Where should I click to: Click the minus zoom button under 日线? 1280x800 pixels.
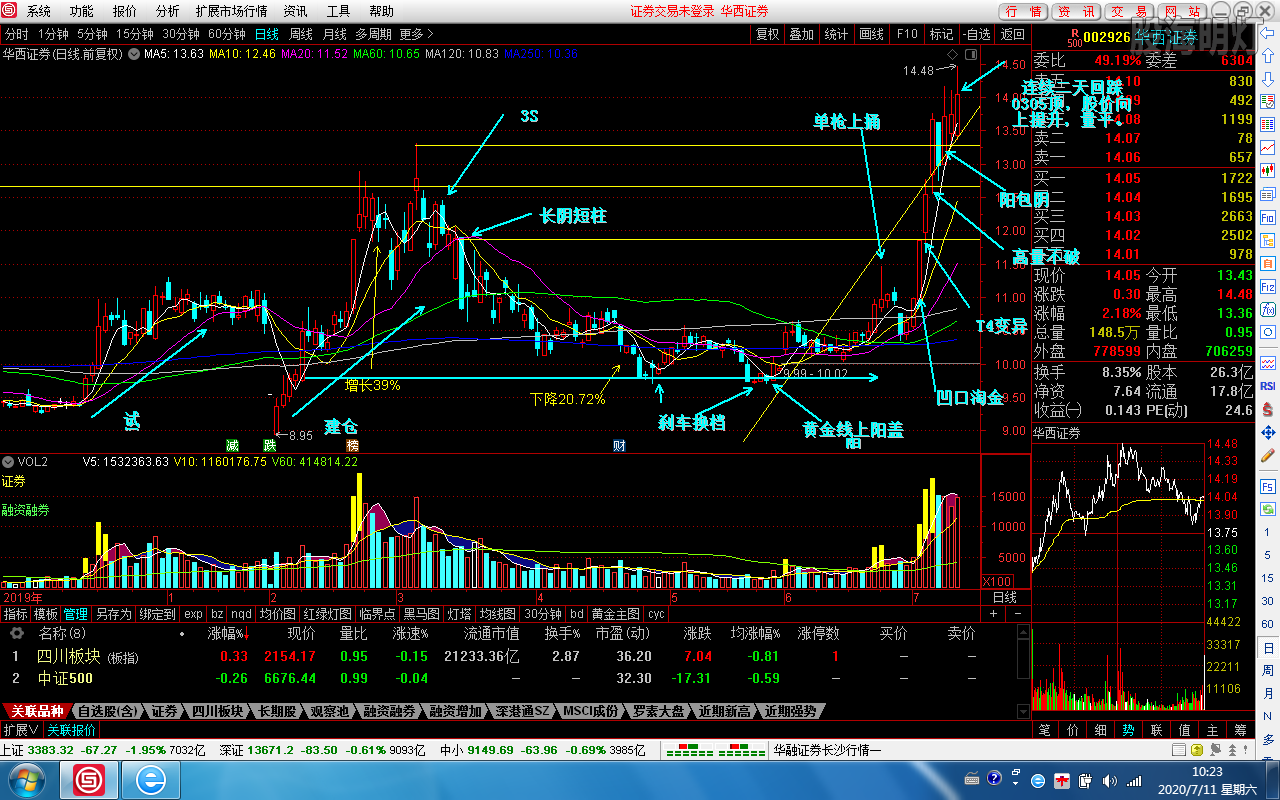(x=1017, y=613)
